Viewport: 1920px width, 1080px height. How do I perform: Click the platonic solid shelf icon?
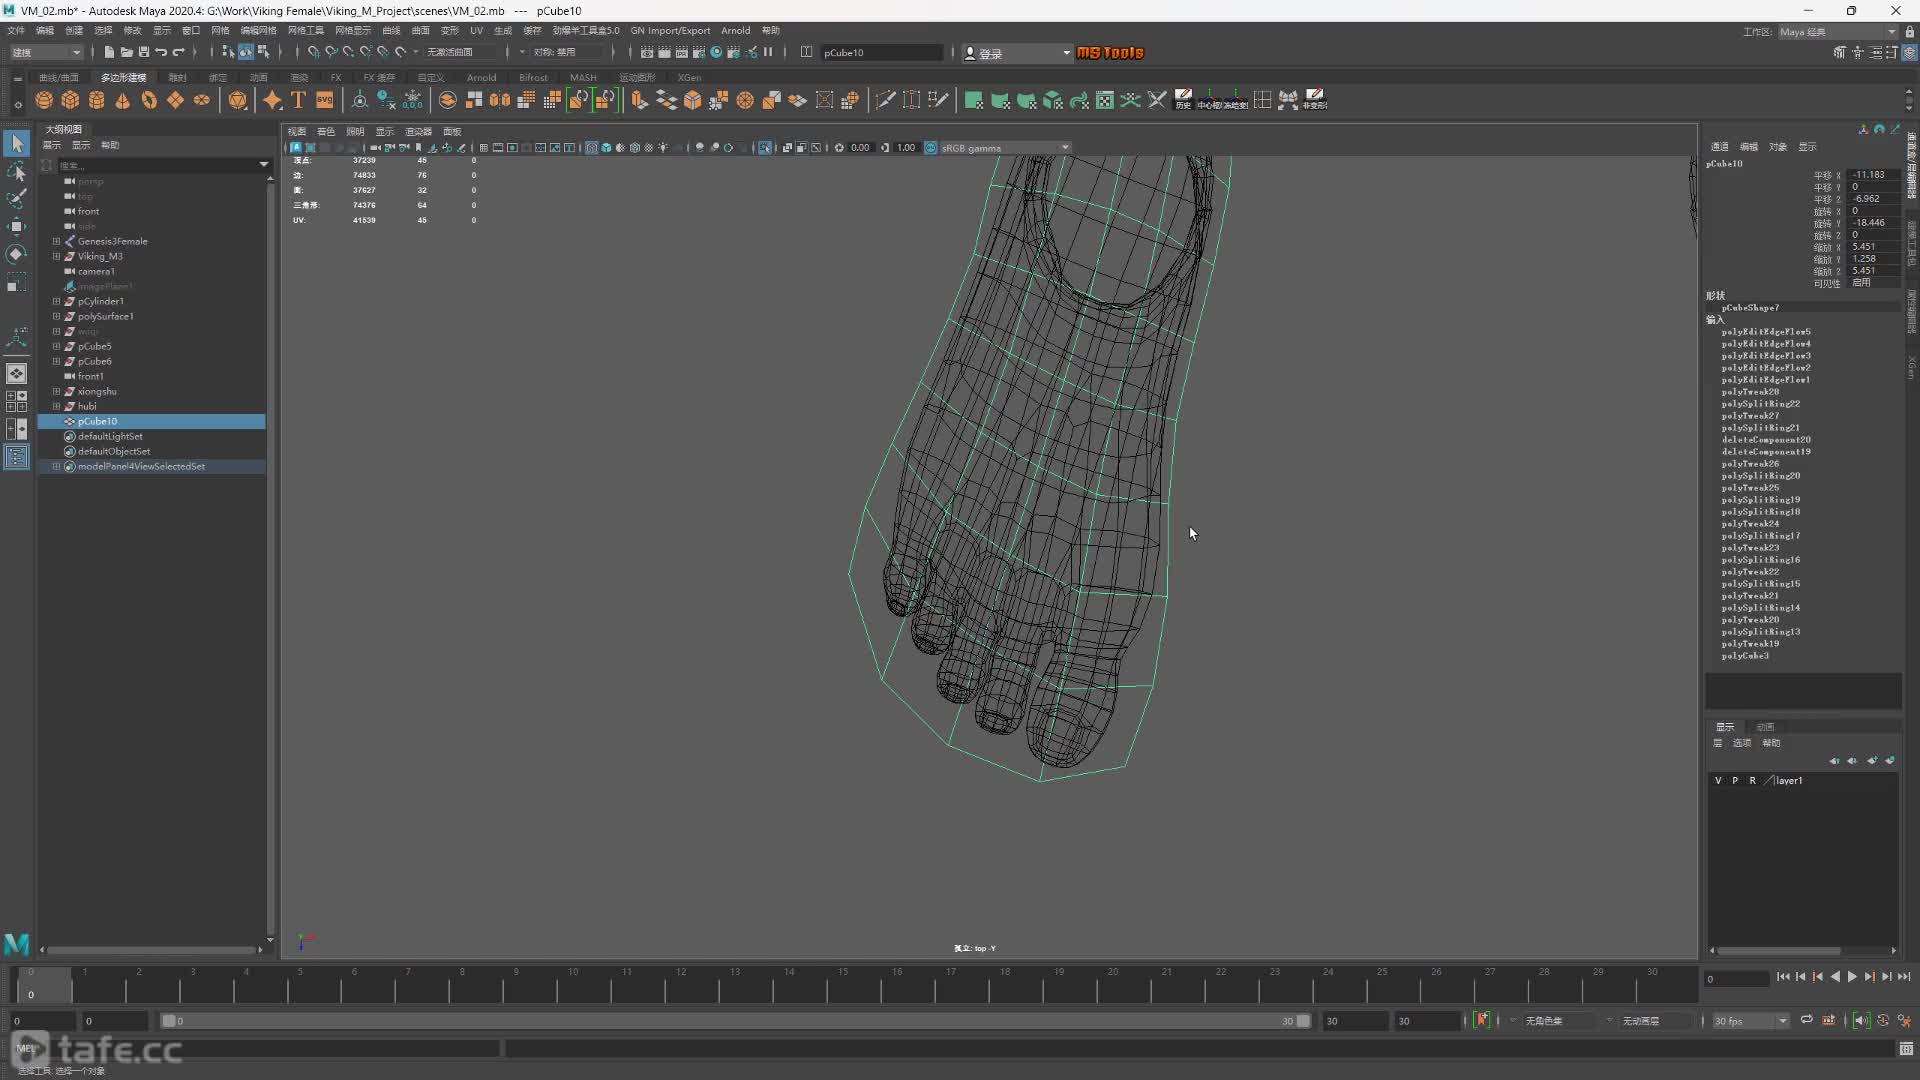[237, 100]
